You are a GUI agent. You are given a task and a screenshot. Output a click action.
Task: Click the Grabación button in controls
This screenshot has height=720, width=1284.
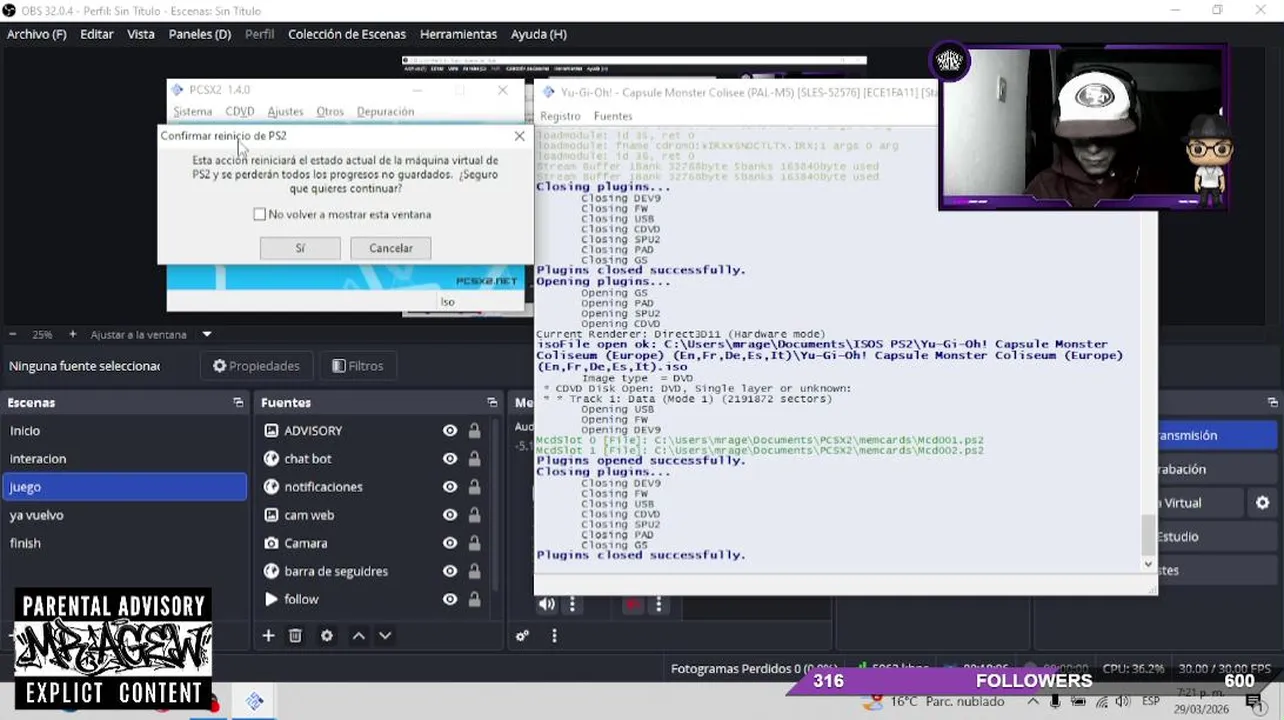click(x=1216, y=469)
